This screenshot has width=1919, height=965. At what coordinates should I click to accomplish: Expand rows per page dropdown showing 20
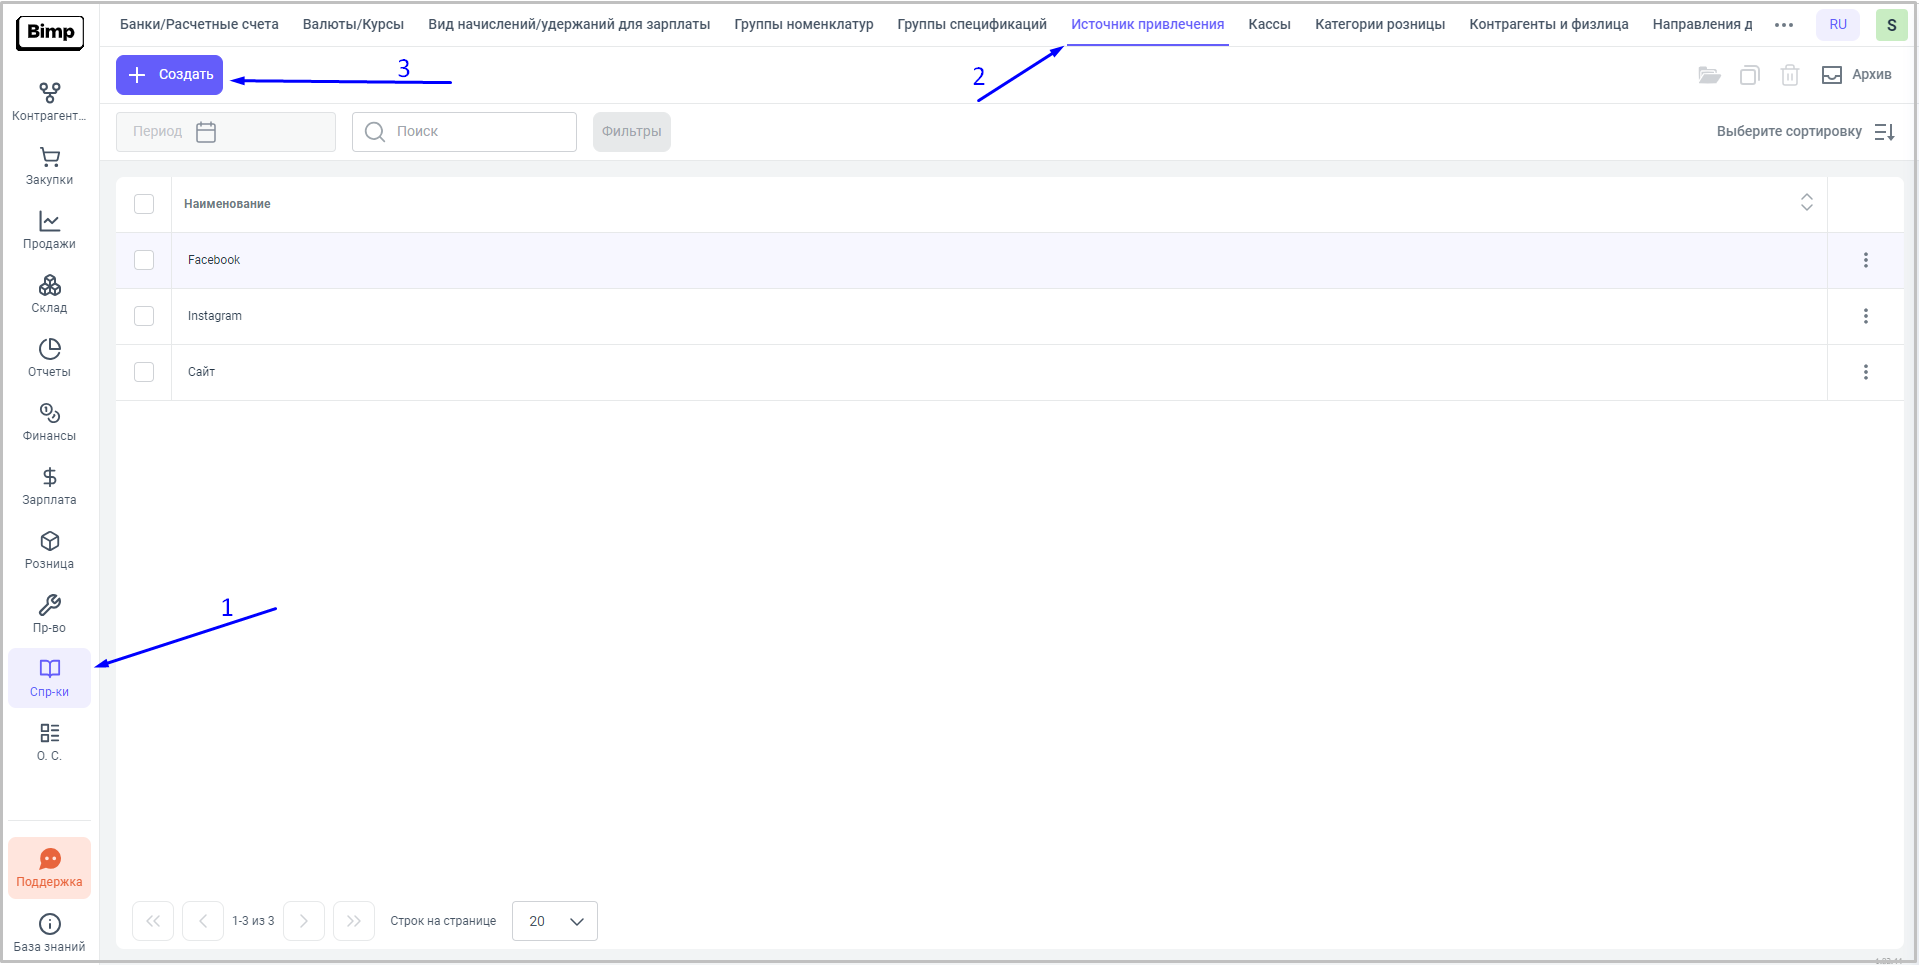click(x=555, y=921)
